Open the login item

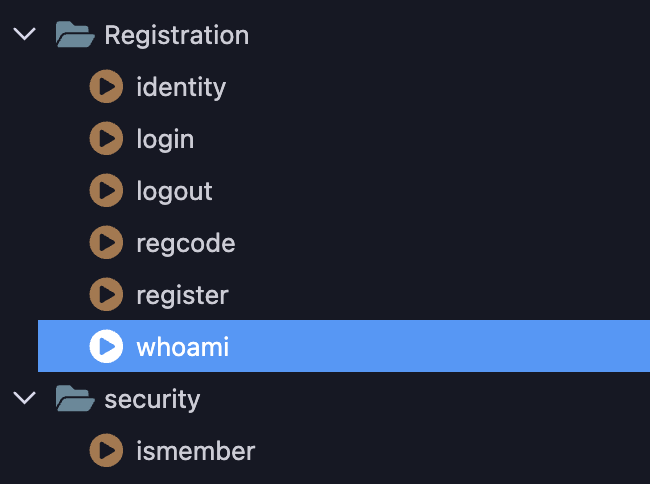[x=165, y=139]
